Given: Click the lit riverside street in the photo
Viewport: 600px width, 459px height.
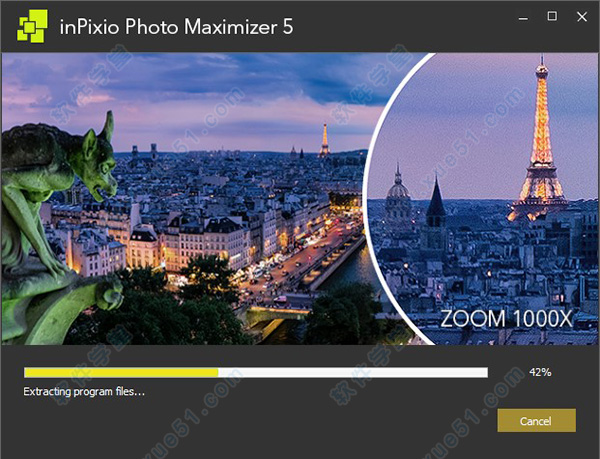Looking at the screenshot, I should (291, 260).
